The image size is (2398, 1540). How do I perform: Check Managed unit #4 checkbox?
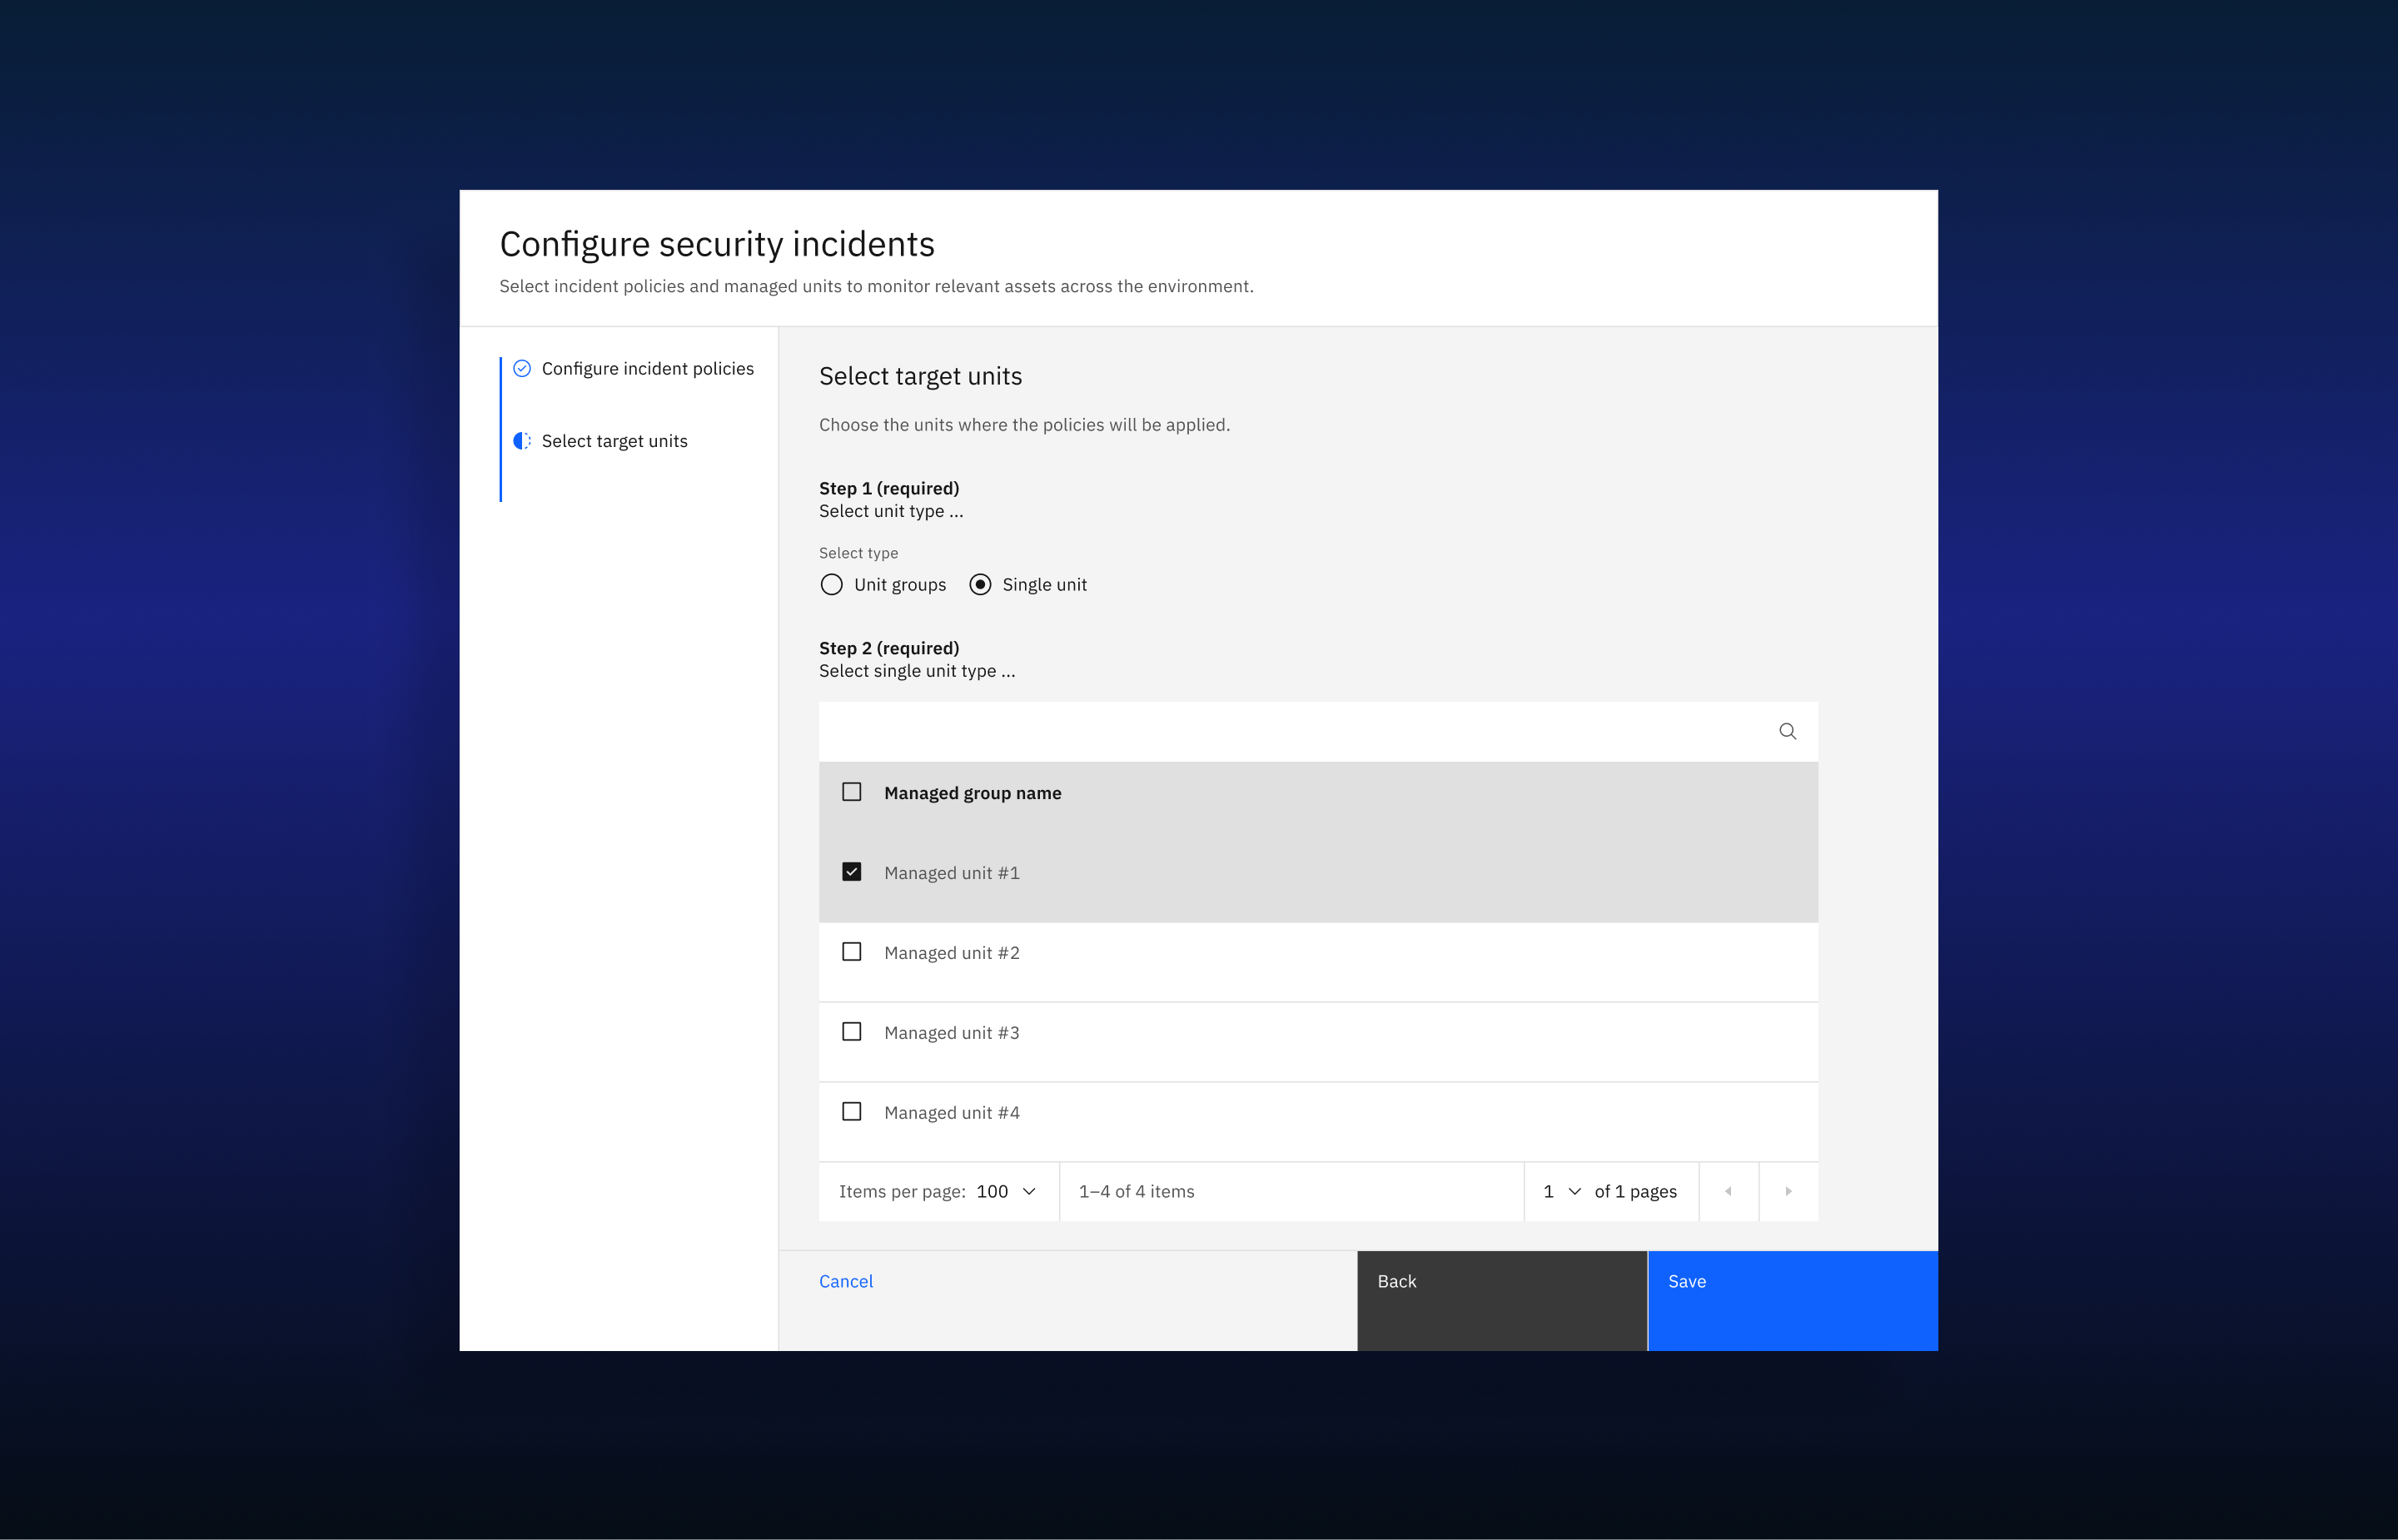(x=851, y=1112)
